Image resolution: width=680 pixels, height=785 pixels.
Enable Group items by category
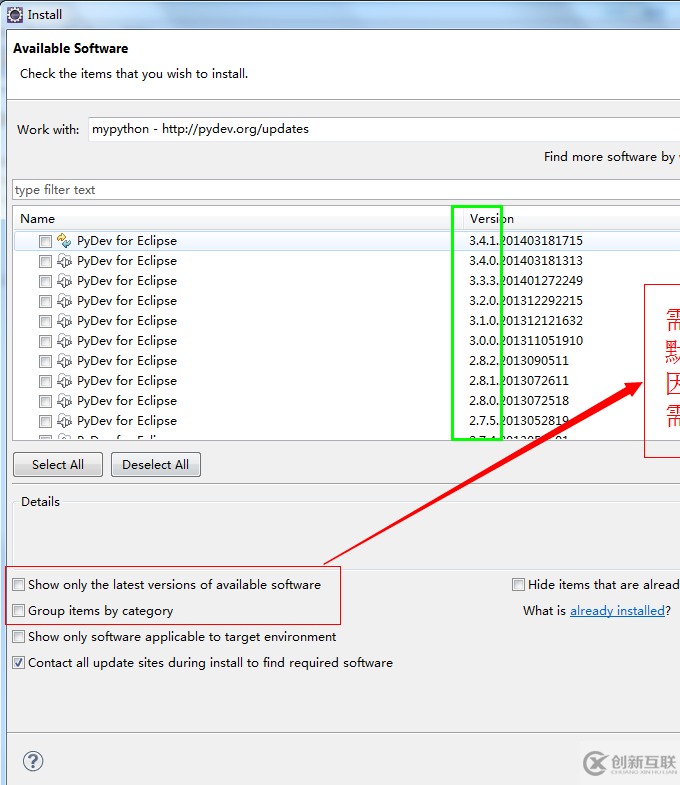19,610
